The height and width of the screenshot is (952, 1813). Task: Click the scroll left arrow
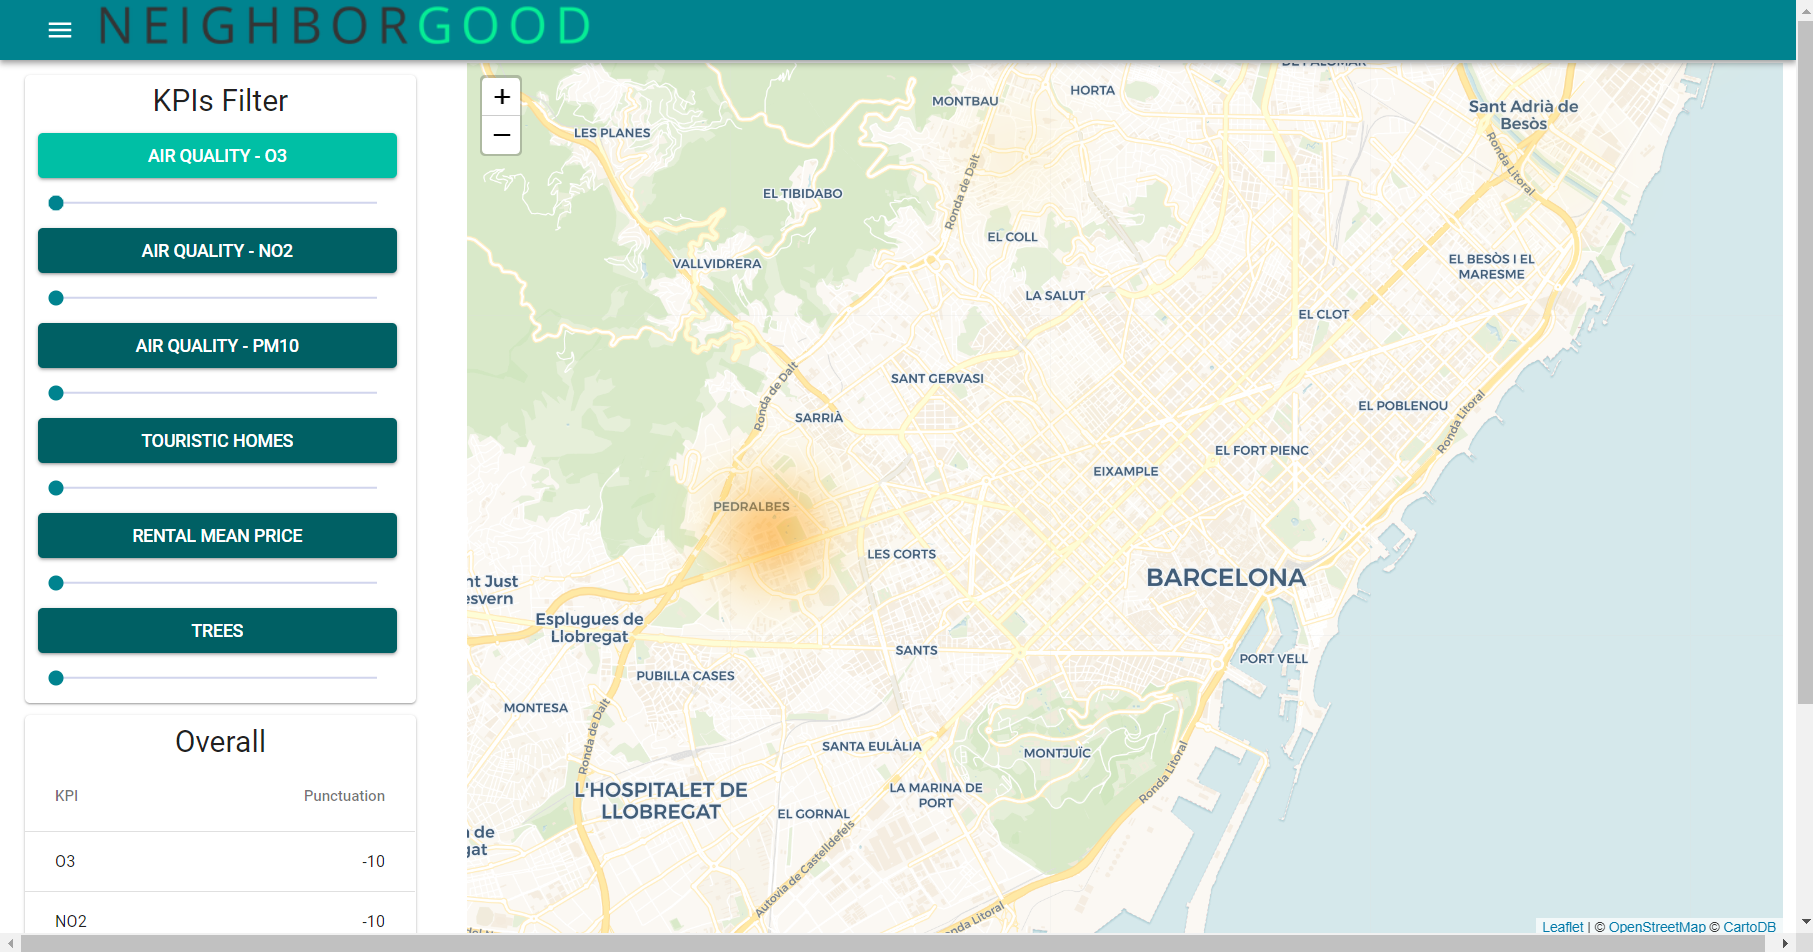[11, 943]
